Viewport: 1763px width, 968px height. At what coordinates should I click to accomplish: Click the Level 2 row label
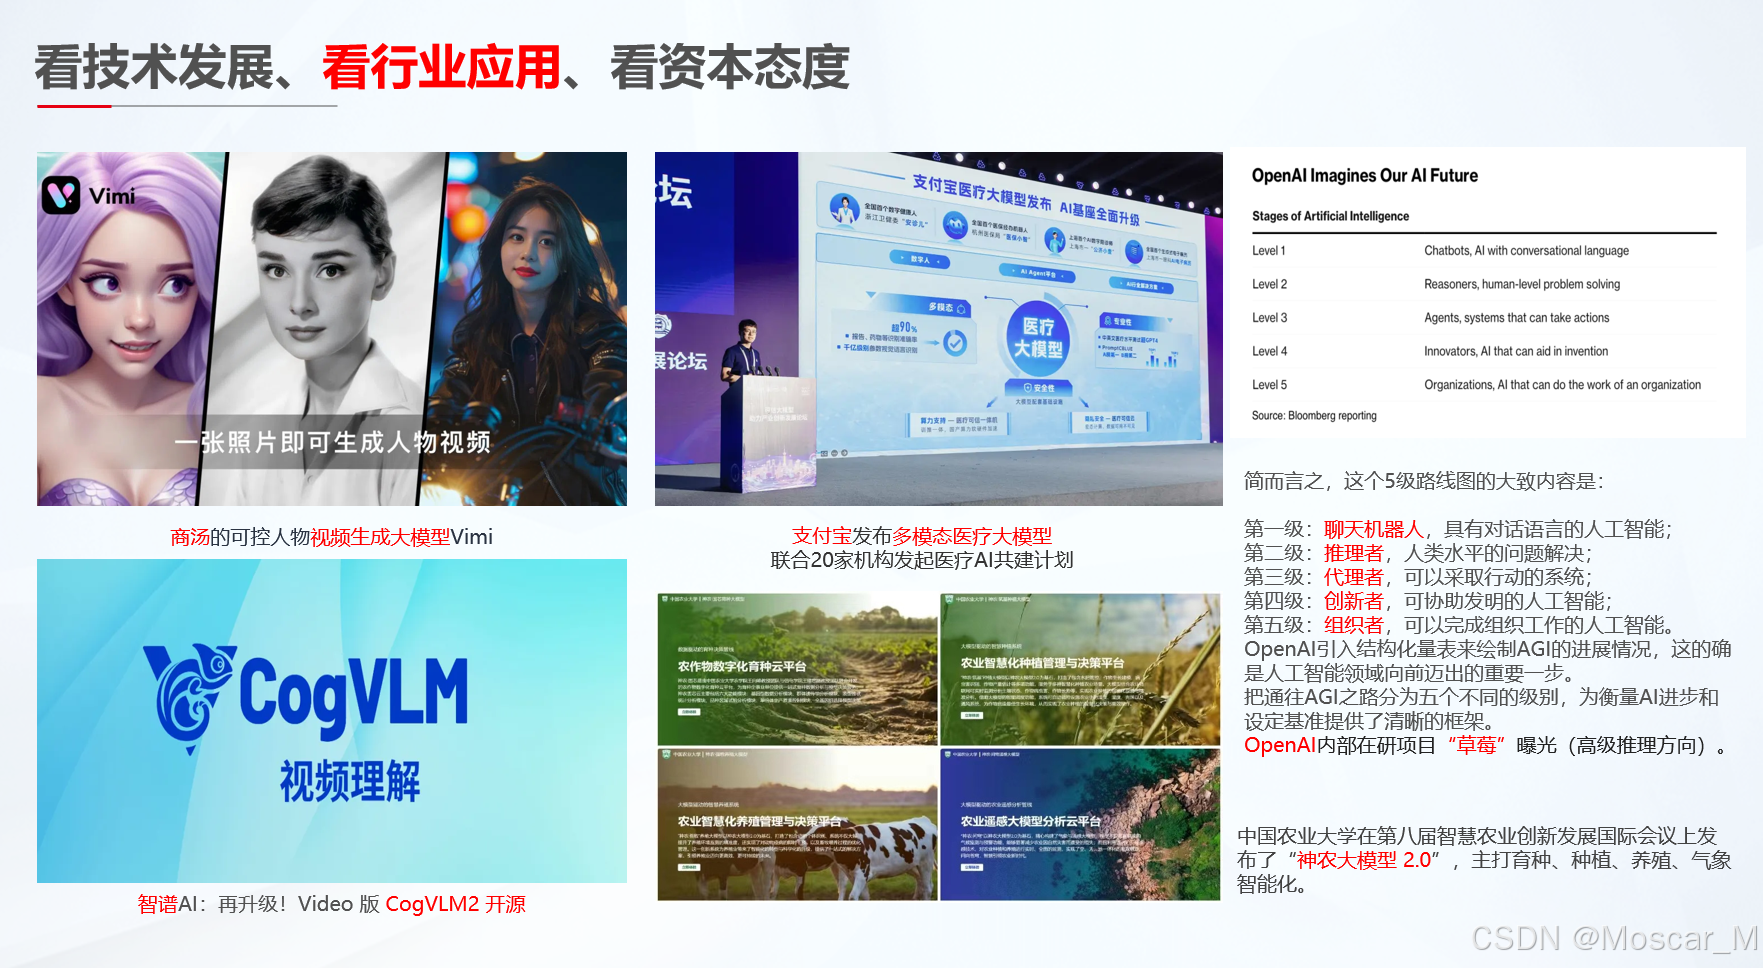tap(1269, 284)
